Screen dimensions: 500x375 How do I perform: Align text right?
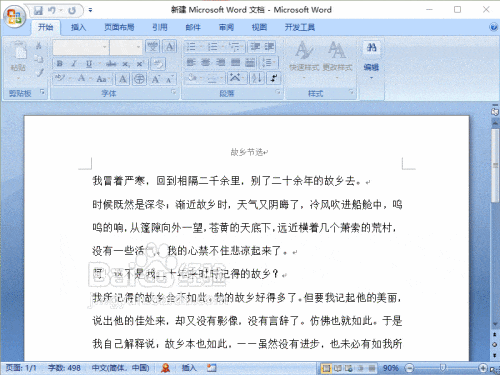(221, 62)
